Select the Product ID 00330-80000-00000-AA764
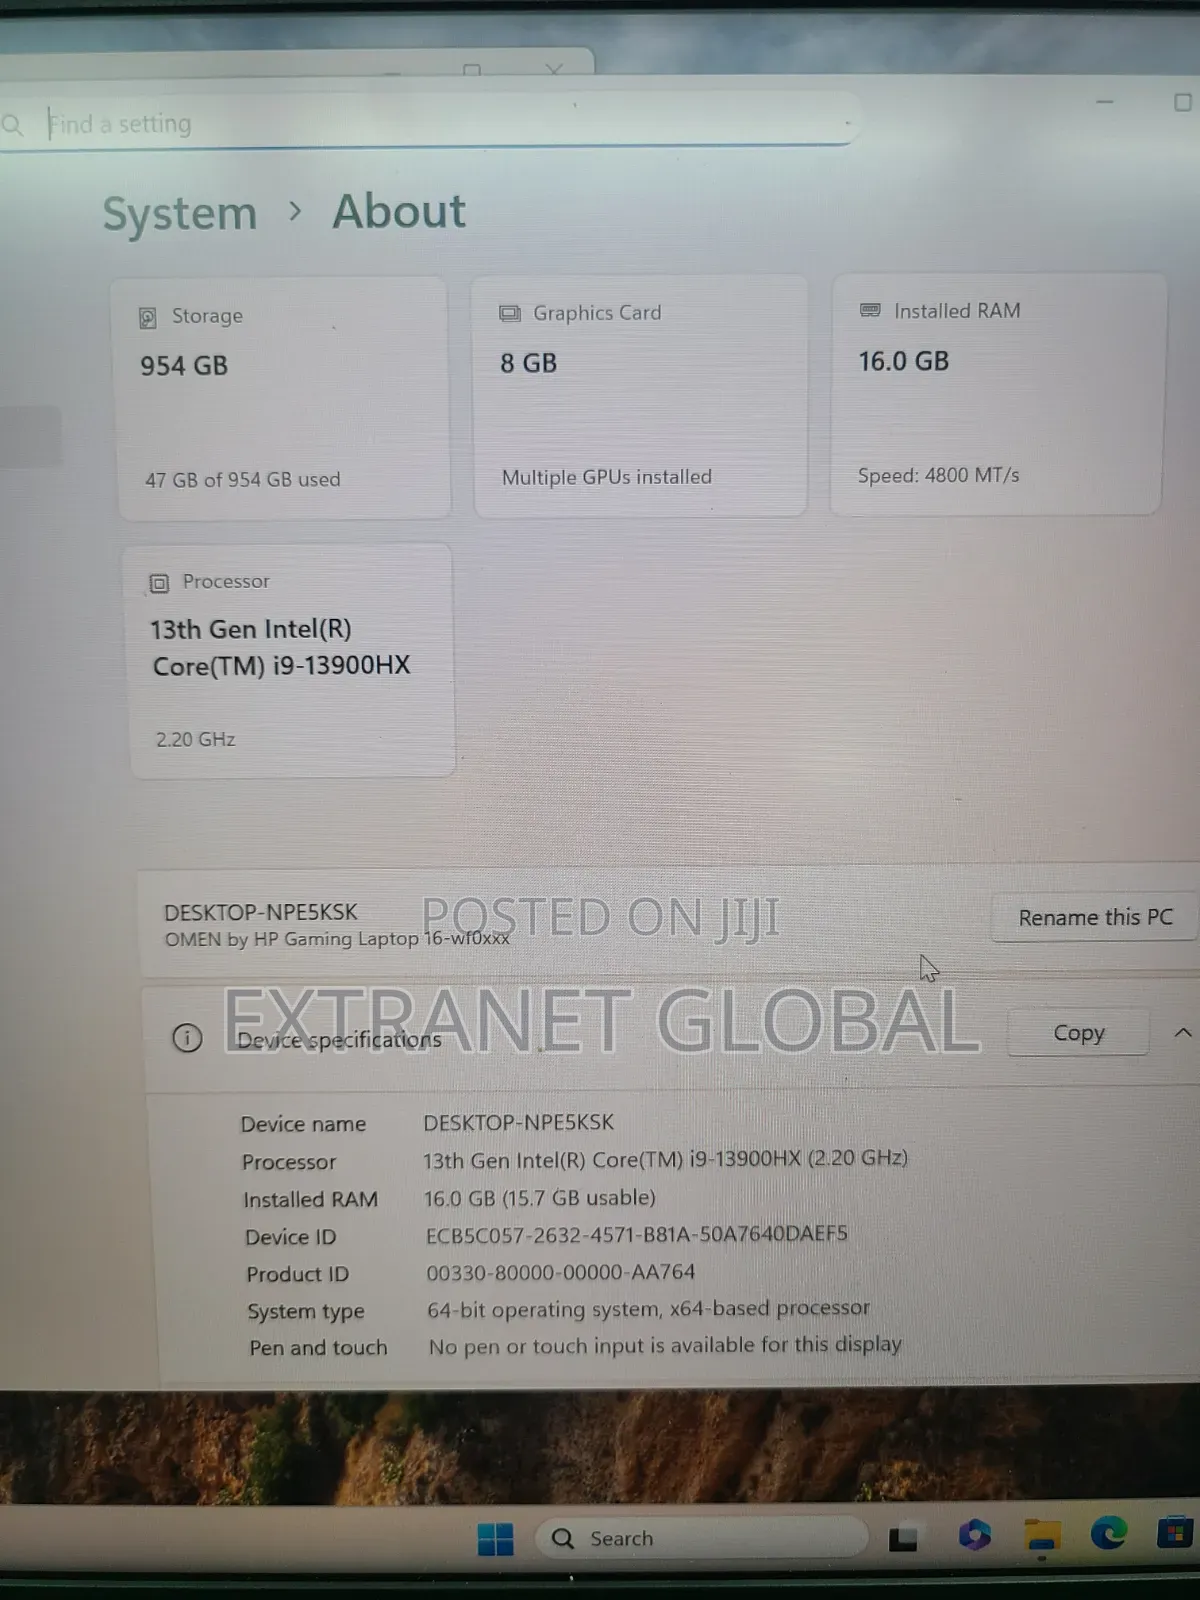1200x1600 pixels. point(561,1272)
